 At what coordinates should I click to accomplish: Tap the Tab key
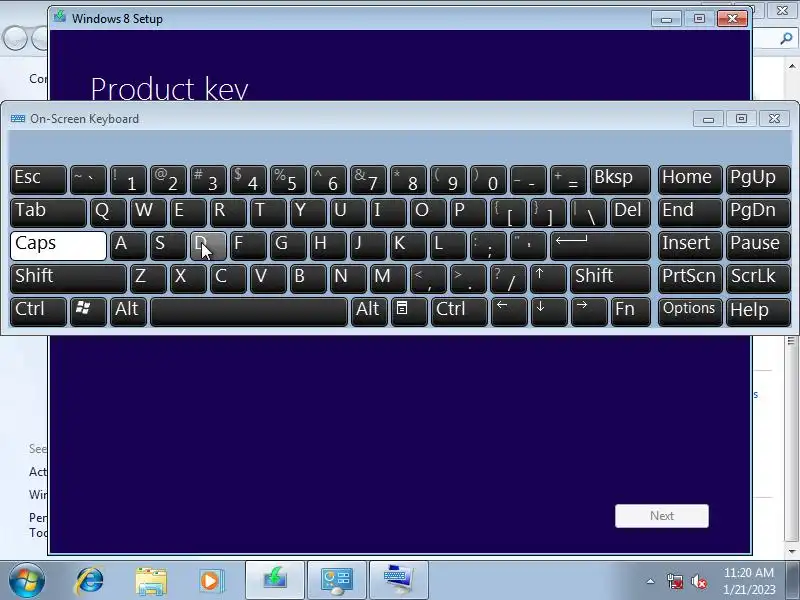[x=48, y=213]
